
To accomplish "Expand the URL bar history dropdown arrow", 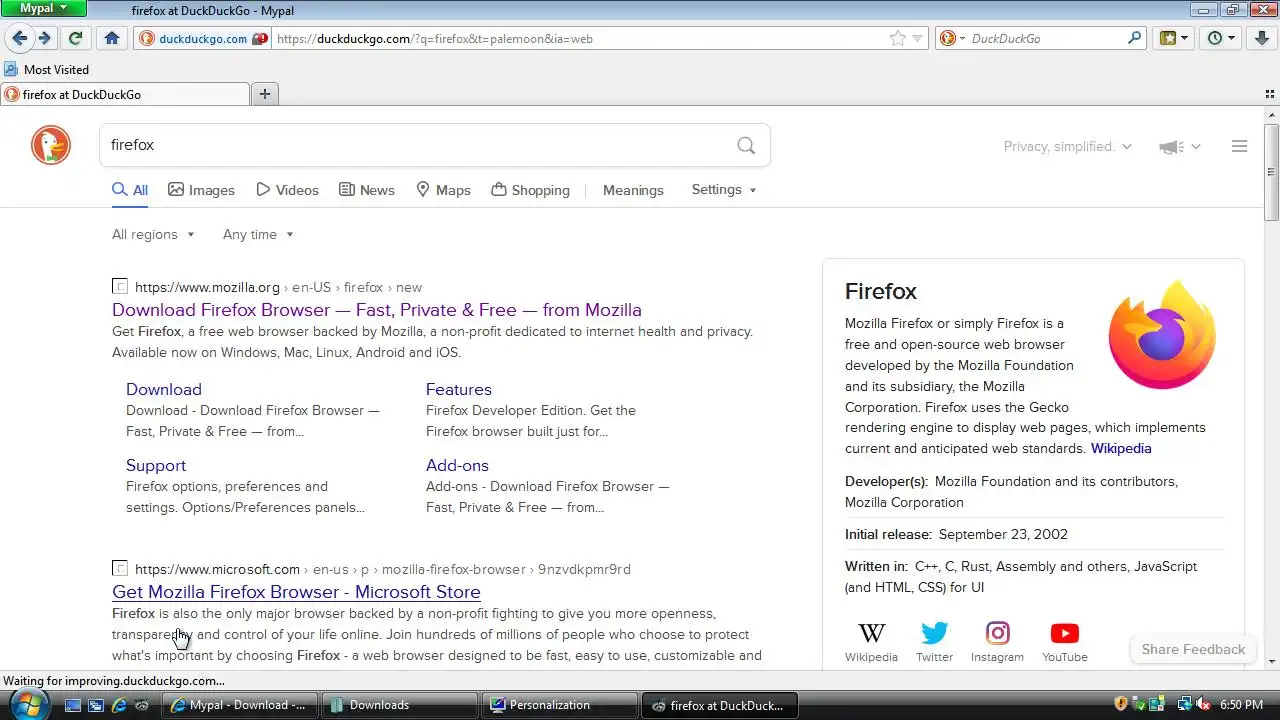I will [x=917, y=38].
